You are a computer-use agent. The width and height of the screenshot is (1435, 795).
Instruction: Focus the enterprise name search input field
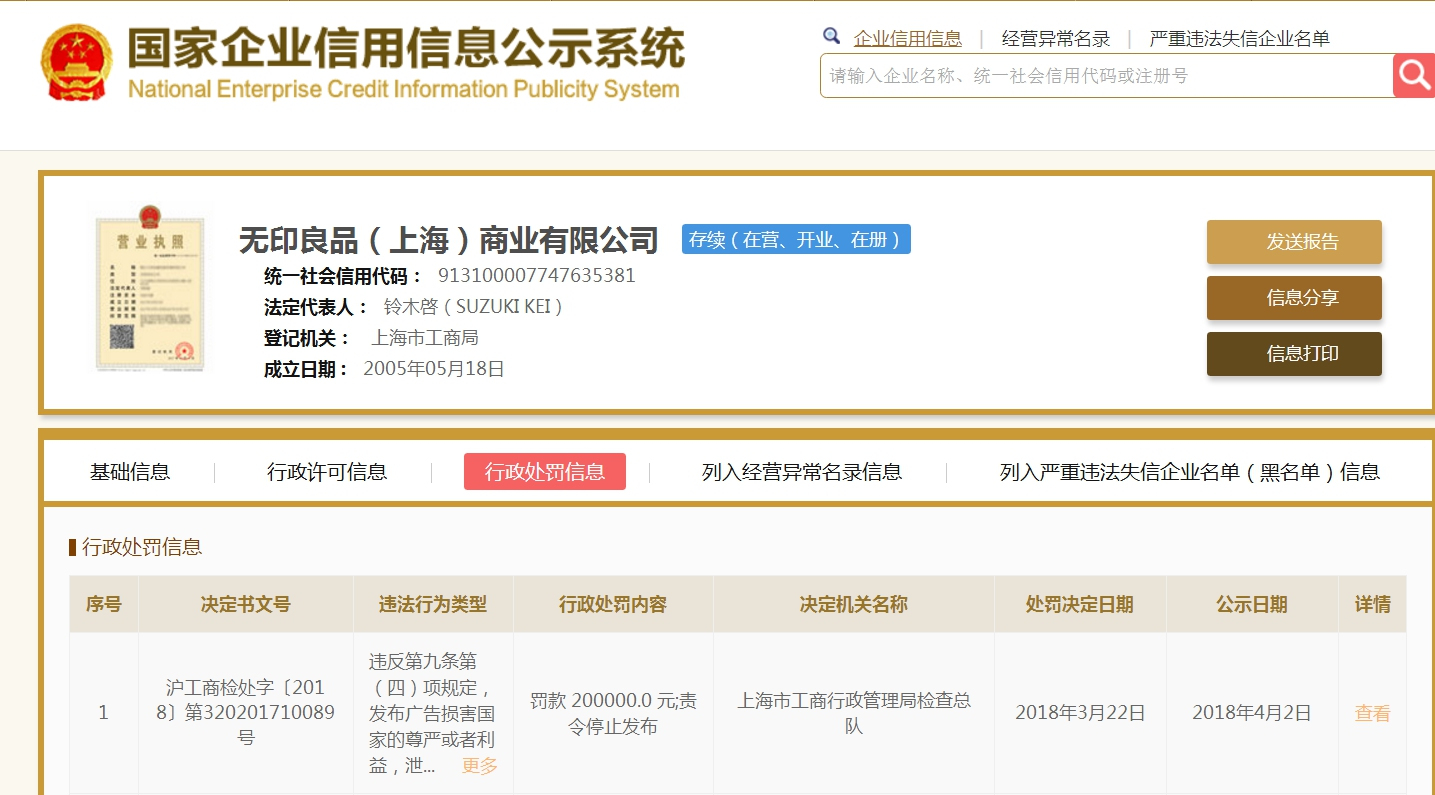point(1106,75)
